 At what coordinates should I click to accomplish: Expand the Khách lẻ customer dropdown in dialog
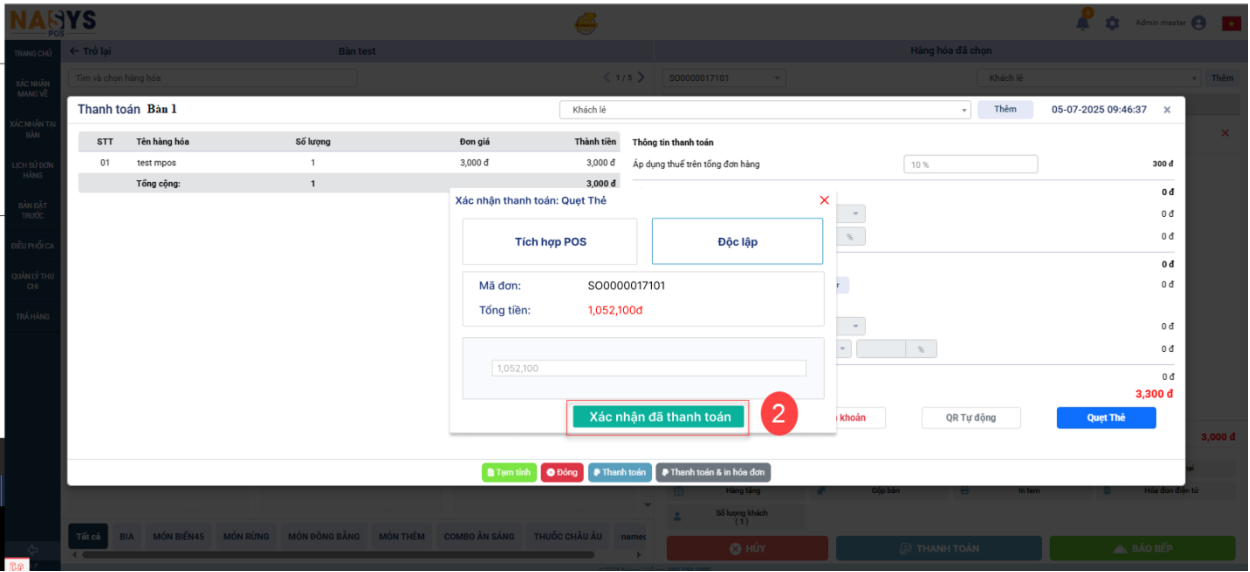964,110
